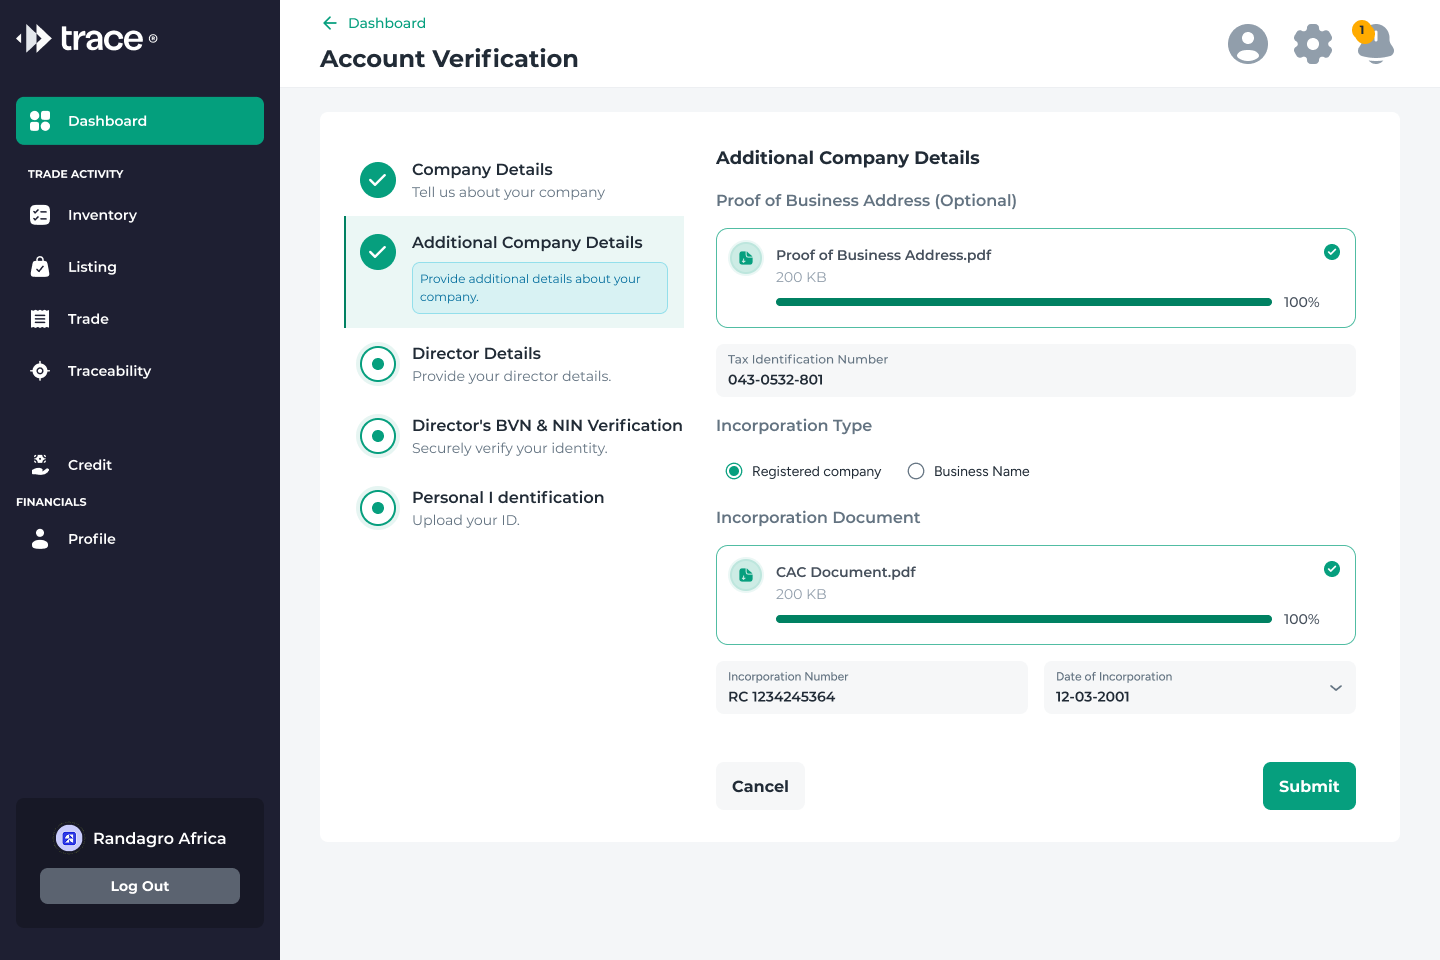Click green checkmark on CAC Document upload

click(x=1332, y=569)
